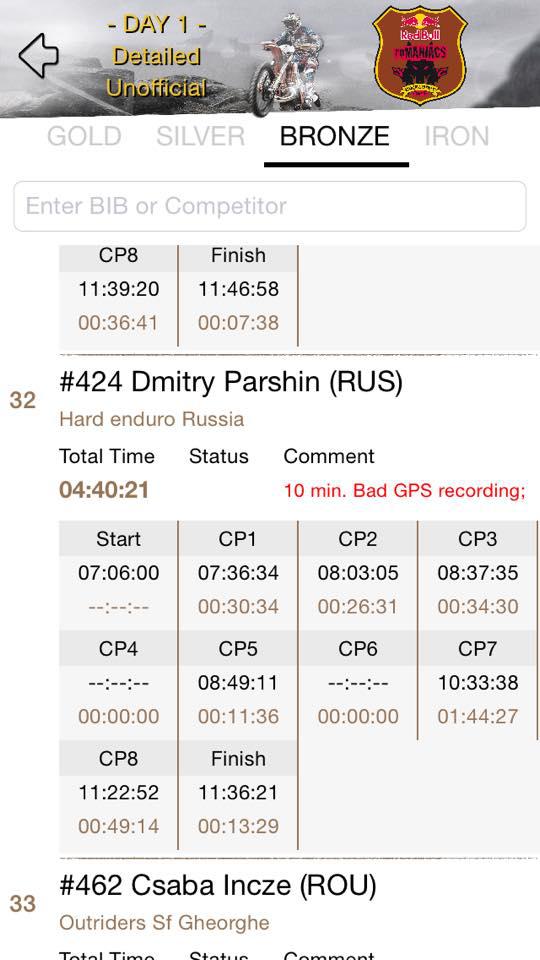Tap the motorcycle rider image in header
The height and width of the screenshot is (960, 540).
pyautogui.click(x=287, y=64)
